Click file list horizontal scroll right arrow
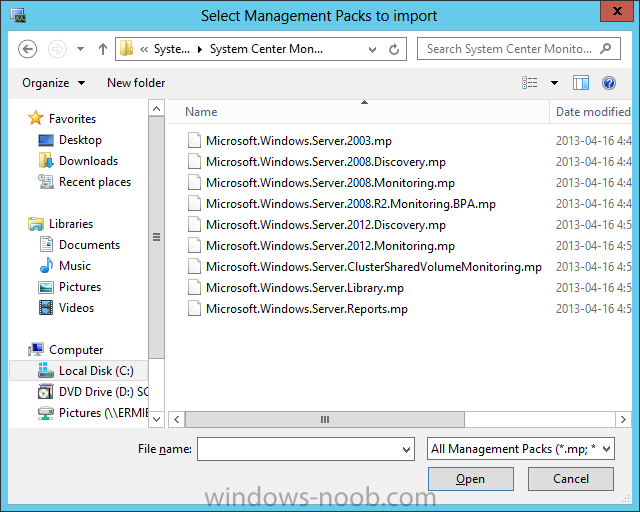 (623, 419)
